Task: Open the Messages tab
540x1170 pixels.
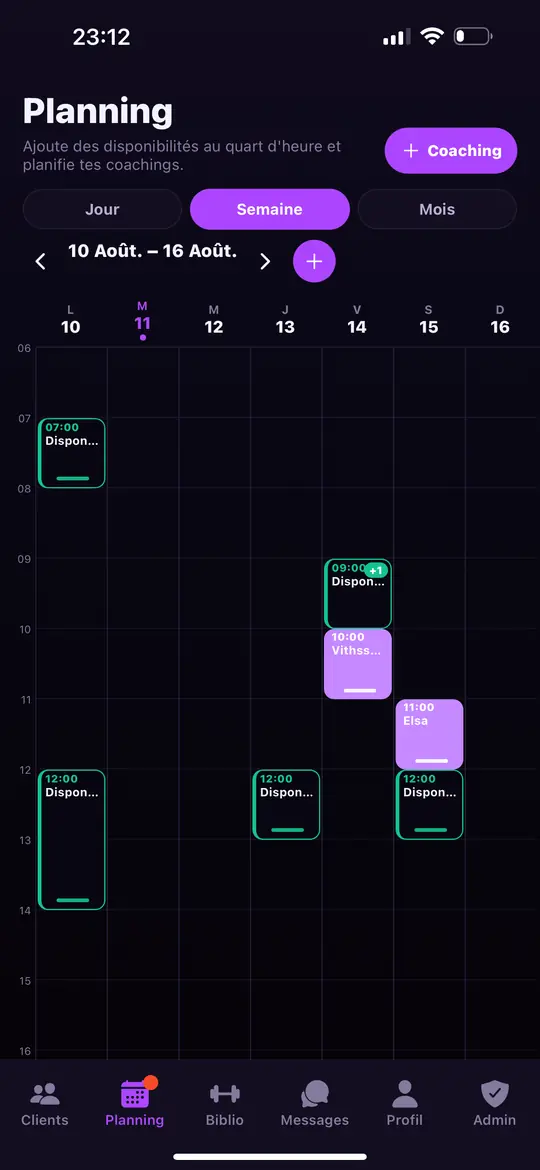Action: coord(315,1104)
